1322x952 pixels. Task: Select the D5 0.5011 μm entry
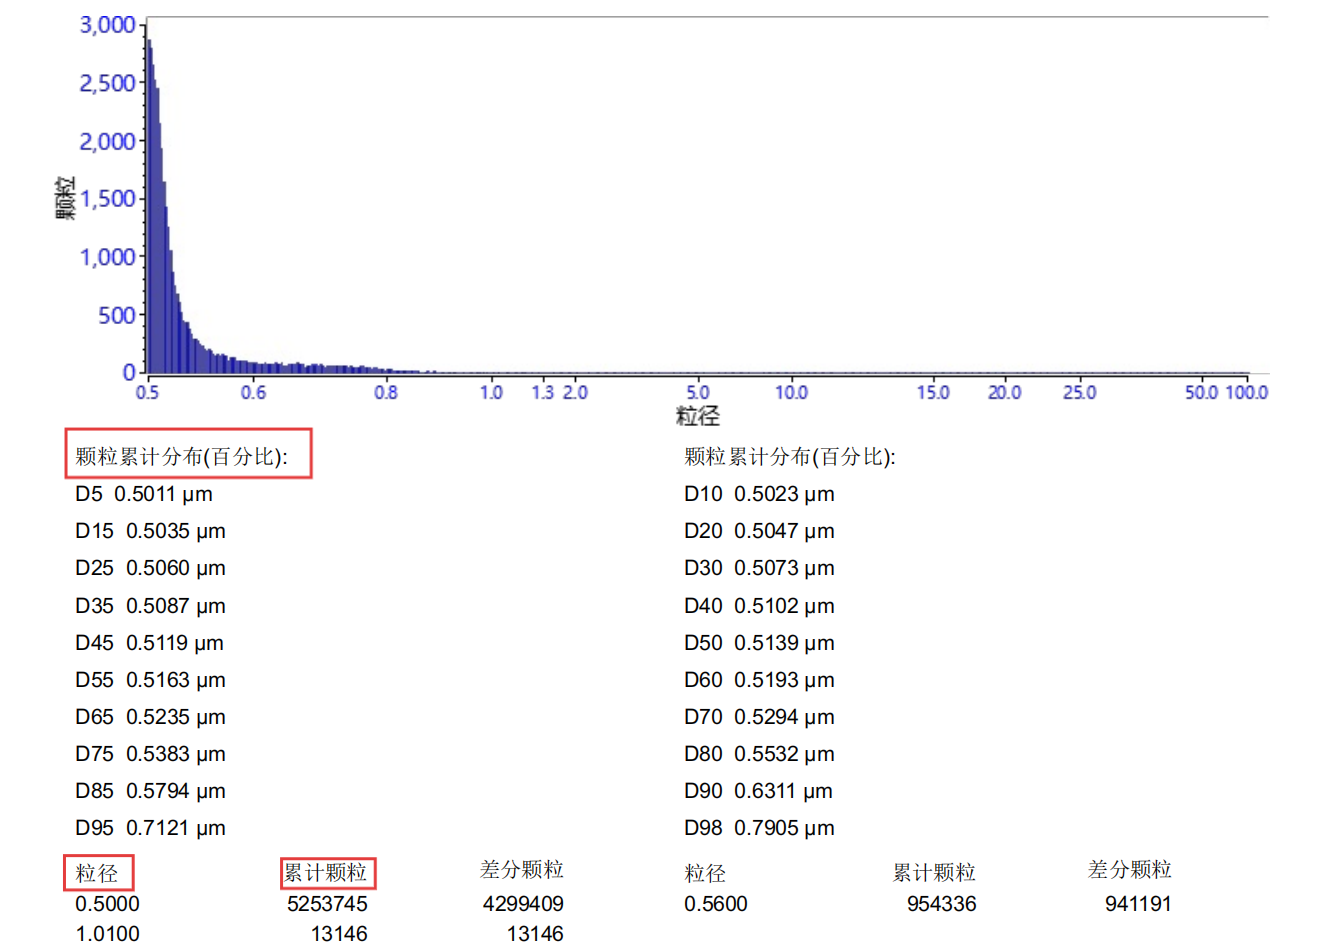144,494
